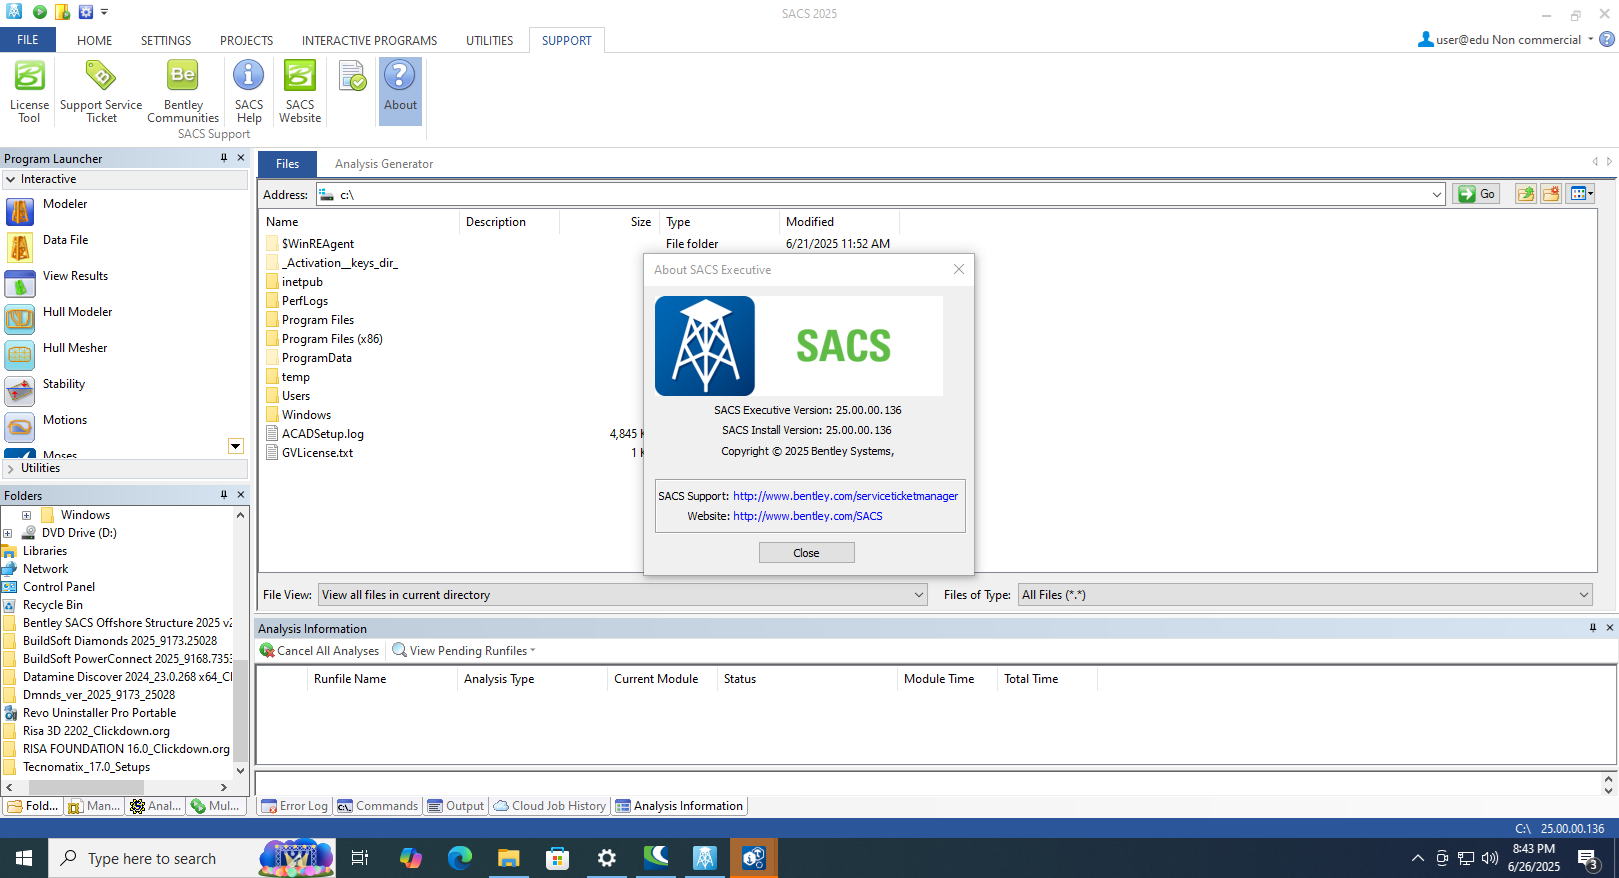Open SACS Help
Image resolution: width=1619 pixels, height=878 pixels.
pyautogui.click(x=249, y=91)
